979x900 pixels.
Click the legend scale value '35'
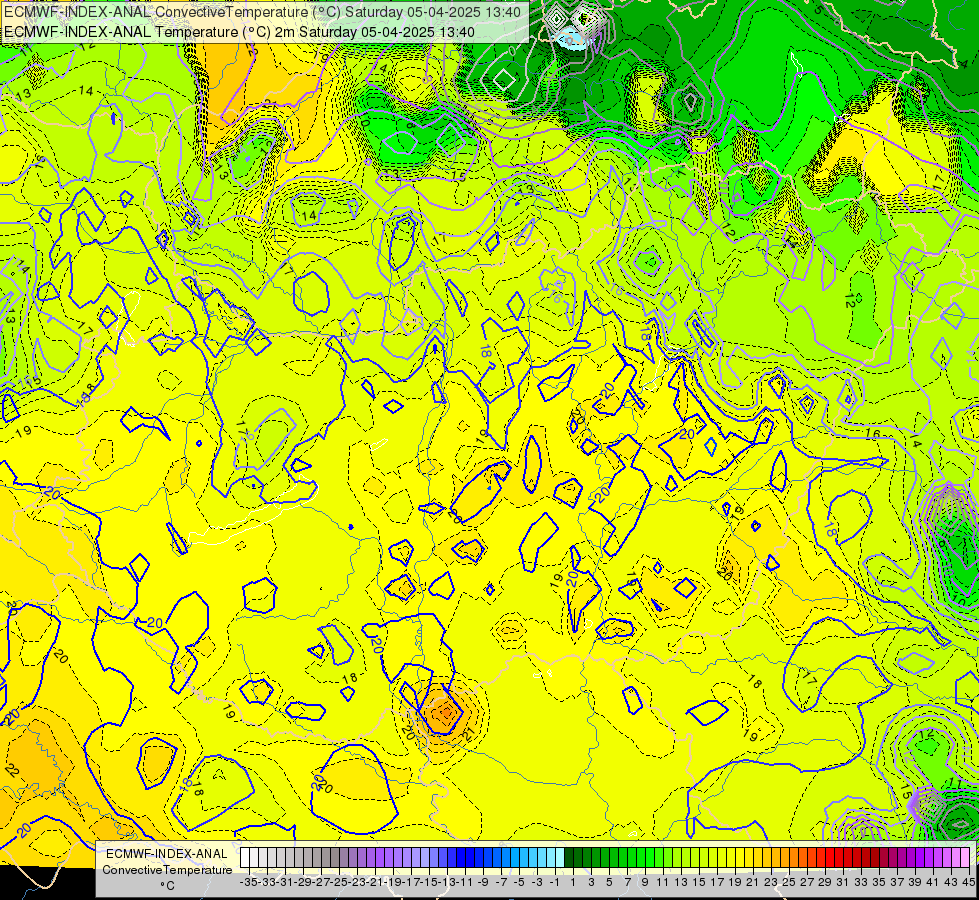point(878,883)
